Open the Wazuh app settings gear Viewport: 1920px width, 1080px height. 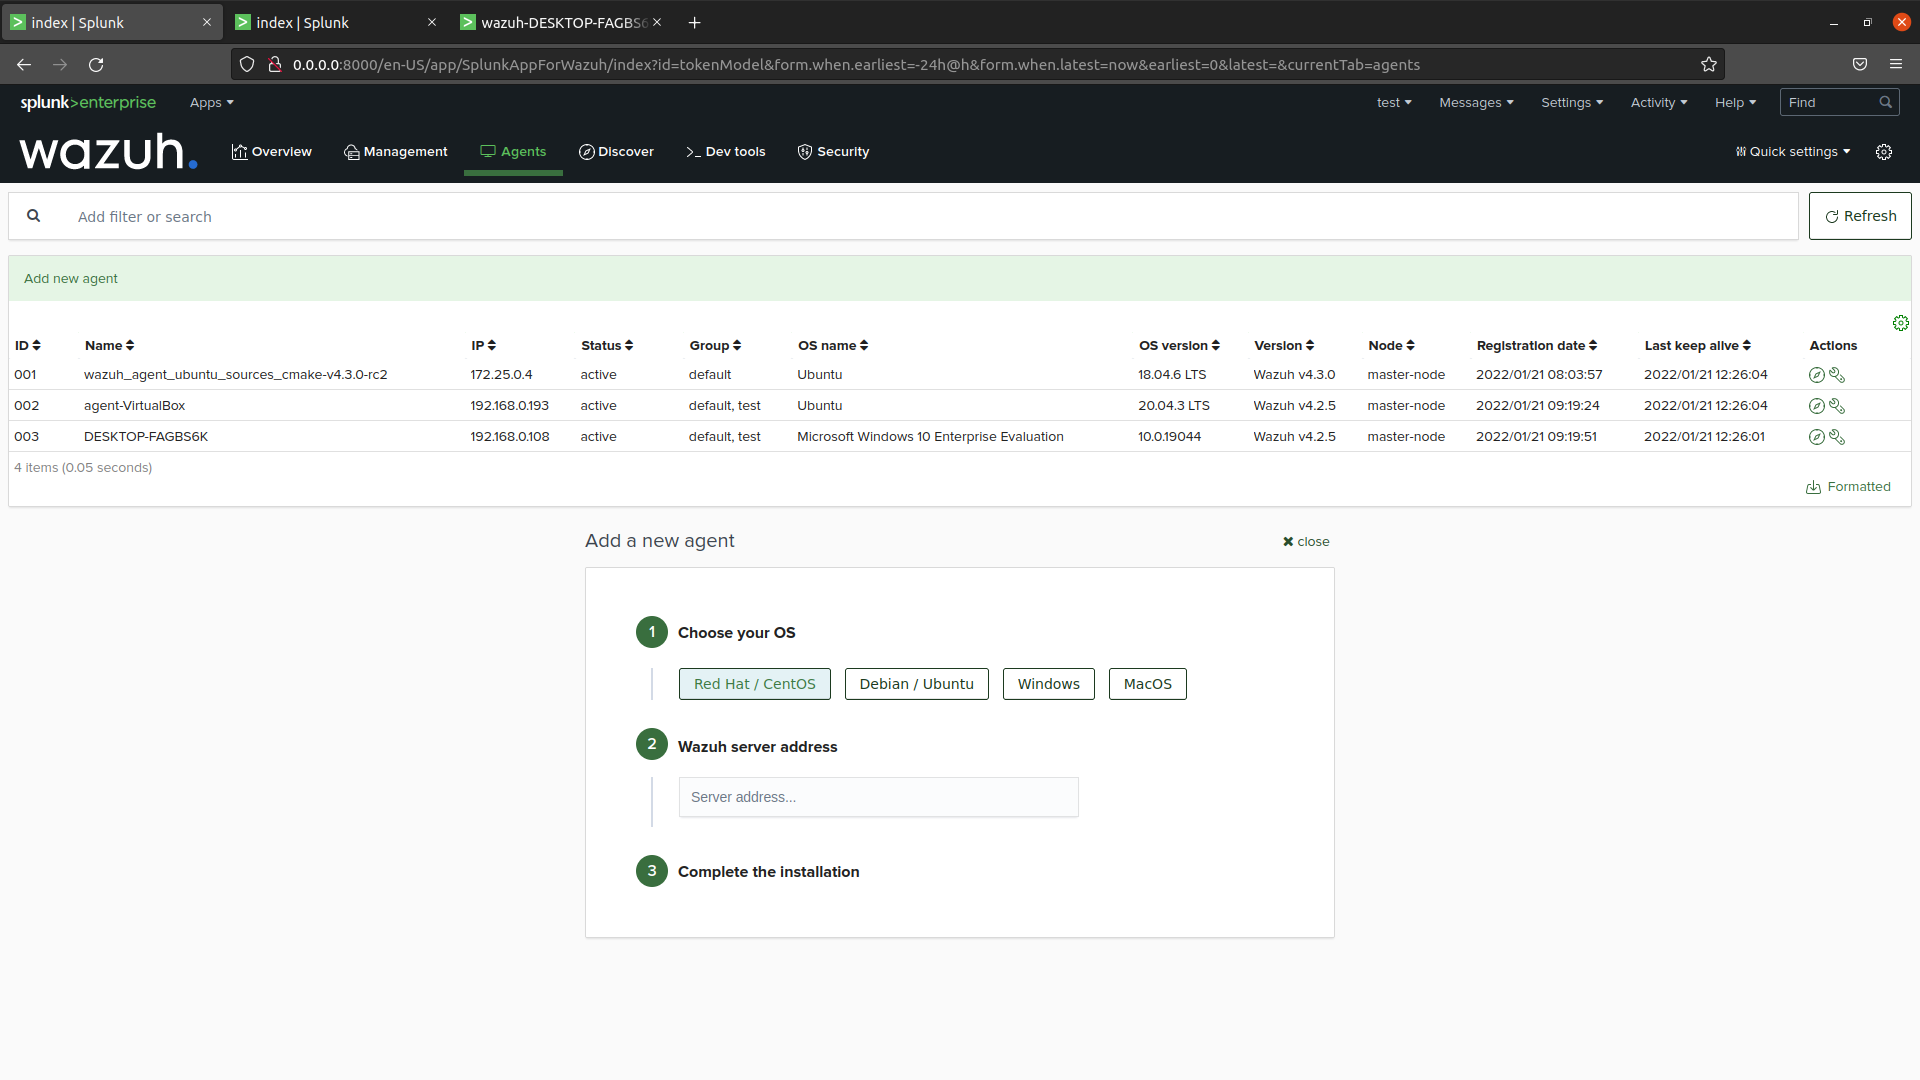(1884, 152)
